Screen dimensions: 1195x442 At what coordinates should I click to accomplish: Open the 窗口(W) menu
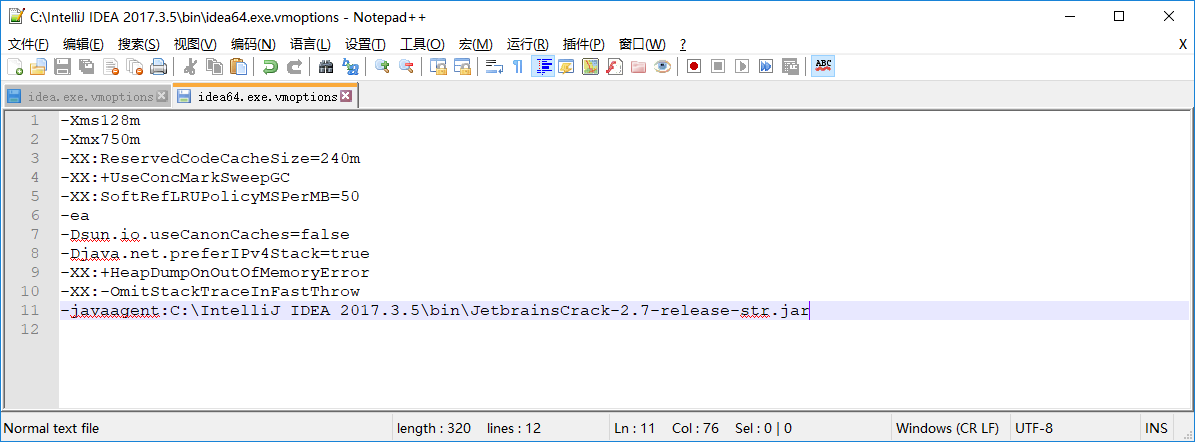[x=642, y=44]
